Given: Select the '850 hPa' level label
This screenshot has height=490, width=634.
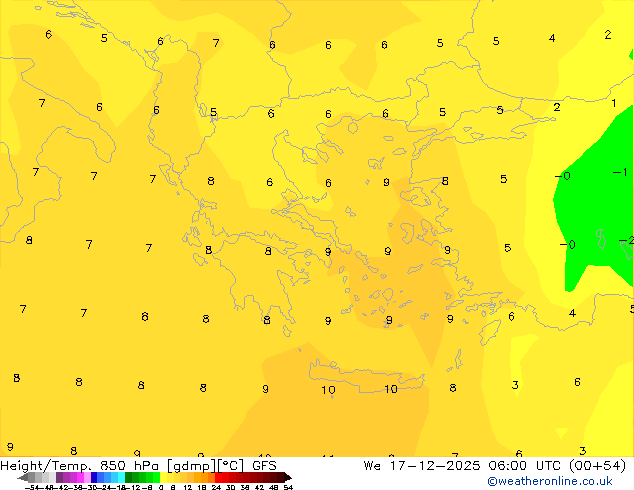Looking at the screenshot, I should [129, 466].
